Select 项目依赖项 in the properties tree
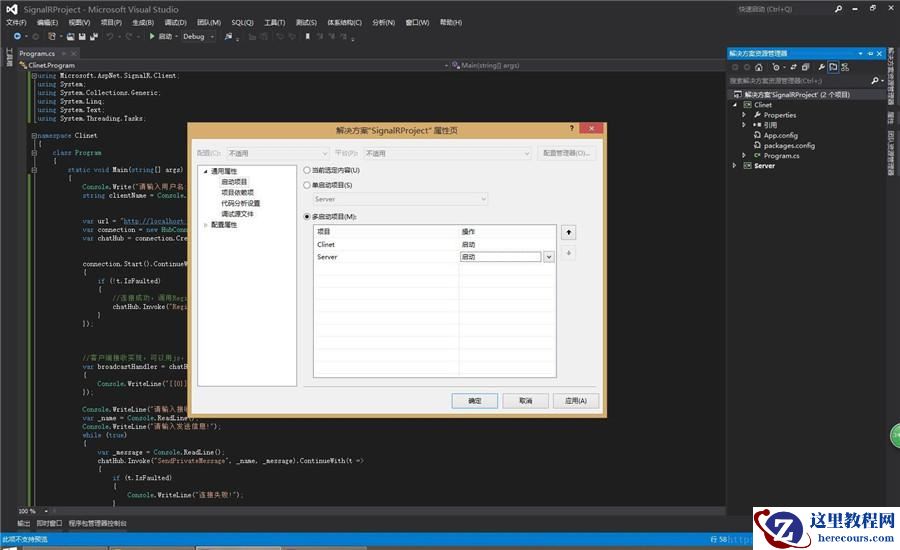900x550 pixels. [x=237, y=192]
